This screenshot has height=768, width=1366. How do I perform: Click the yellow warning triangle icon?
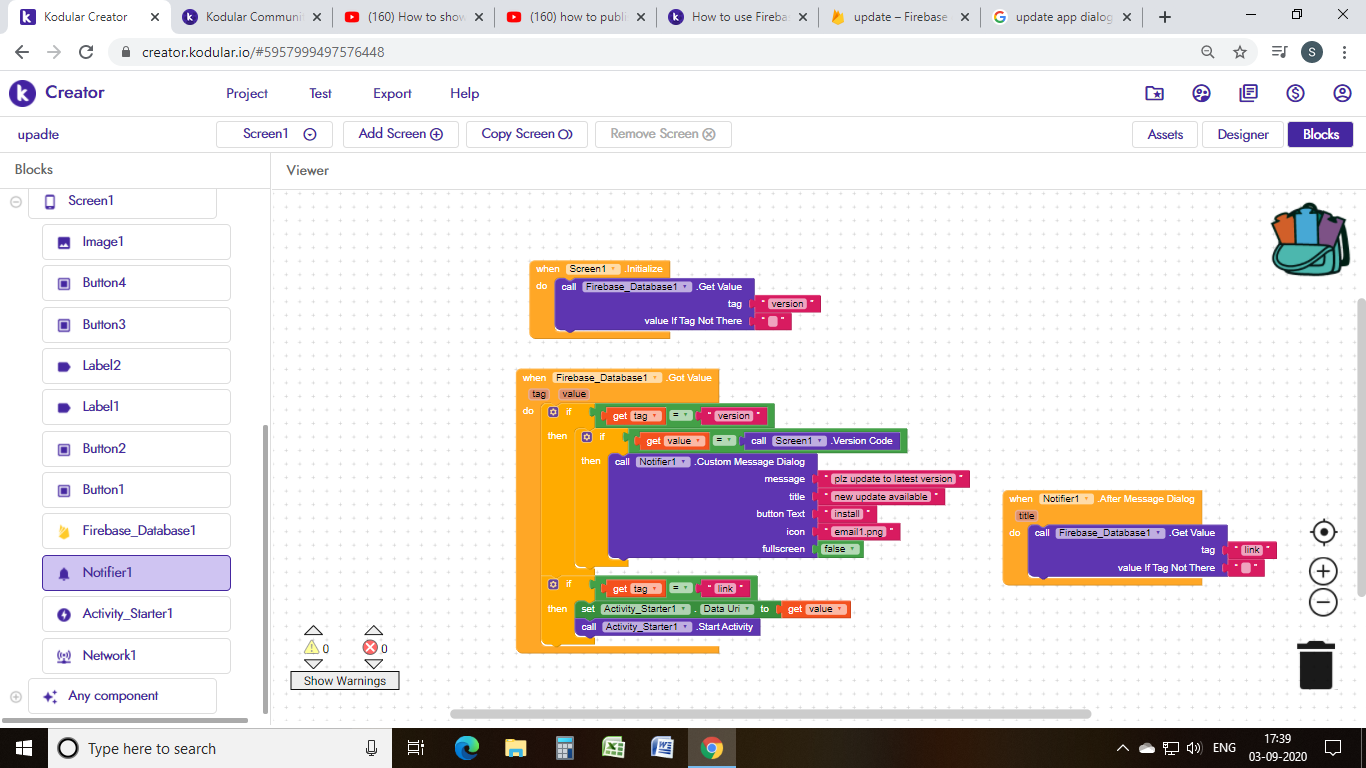coord(311,648)
